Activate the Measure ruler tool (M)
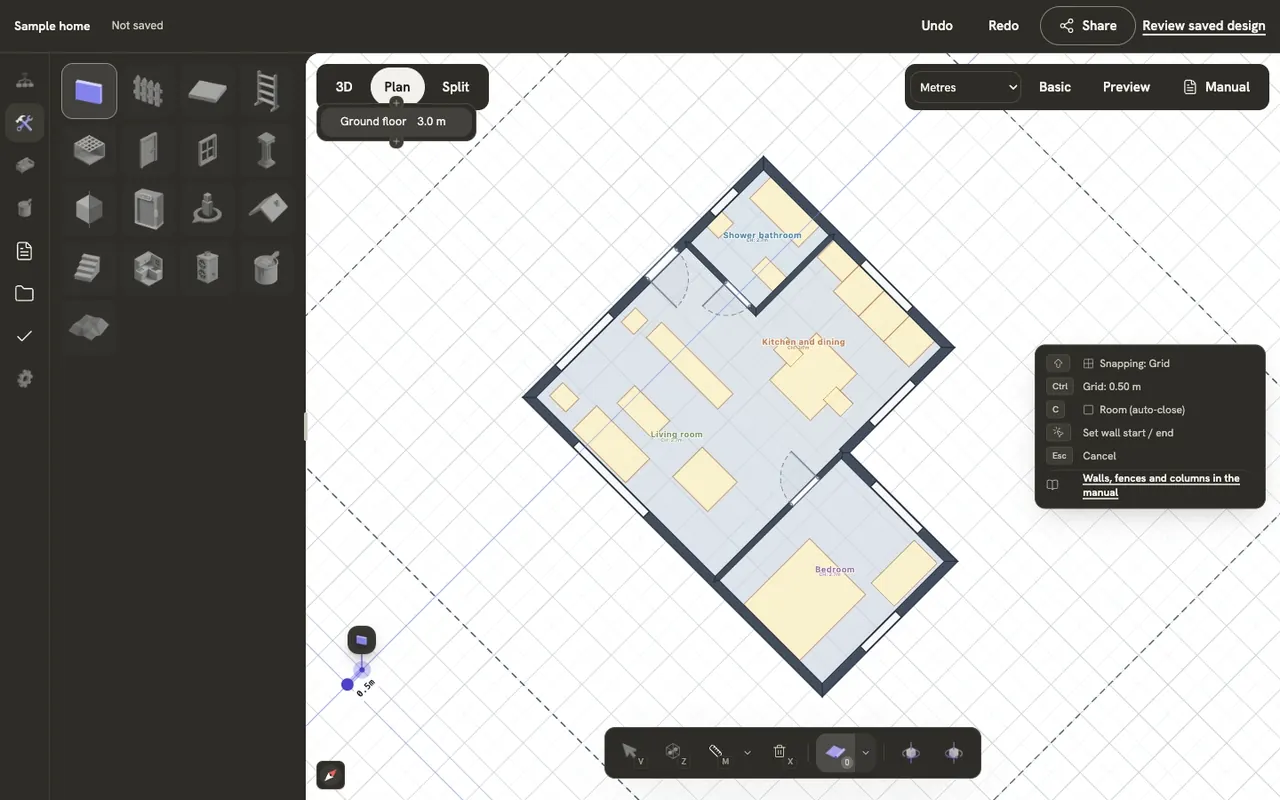The image size is (1280, 800). [x=716, y=753]
